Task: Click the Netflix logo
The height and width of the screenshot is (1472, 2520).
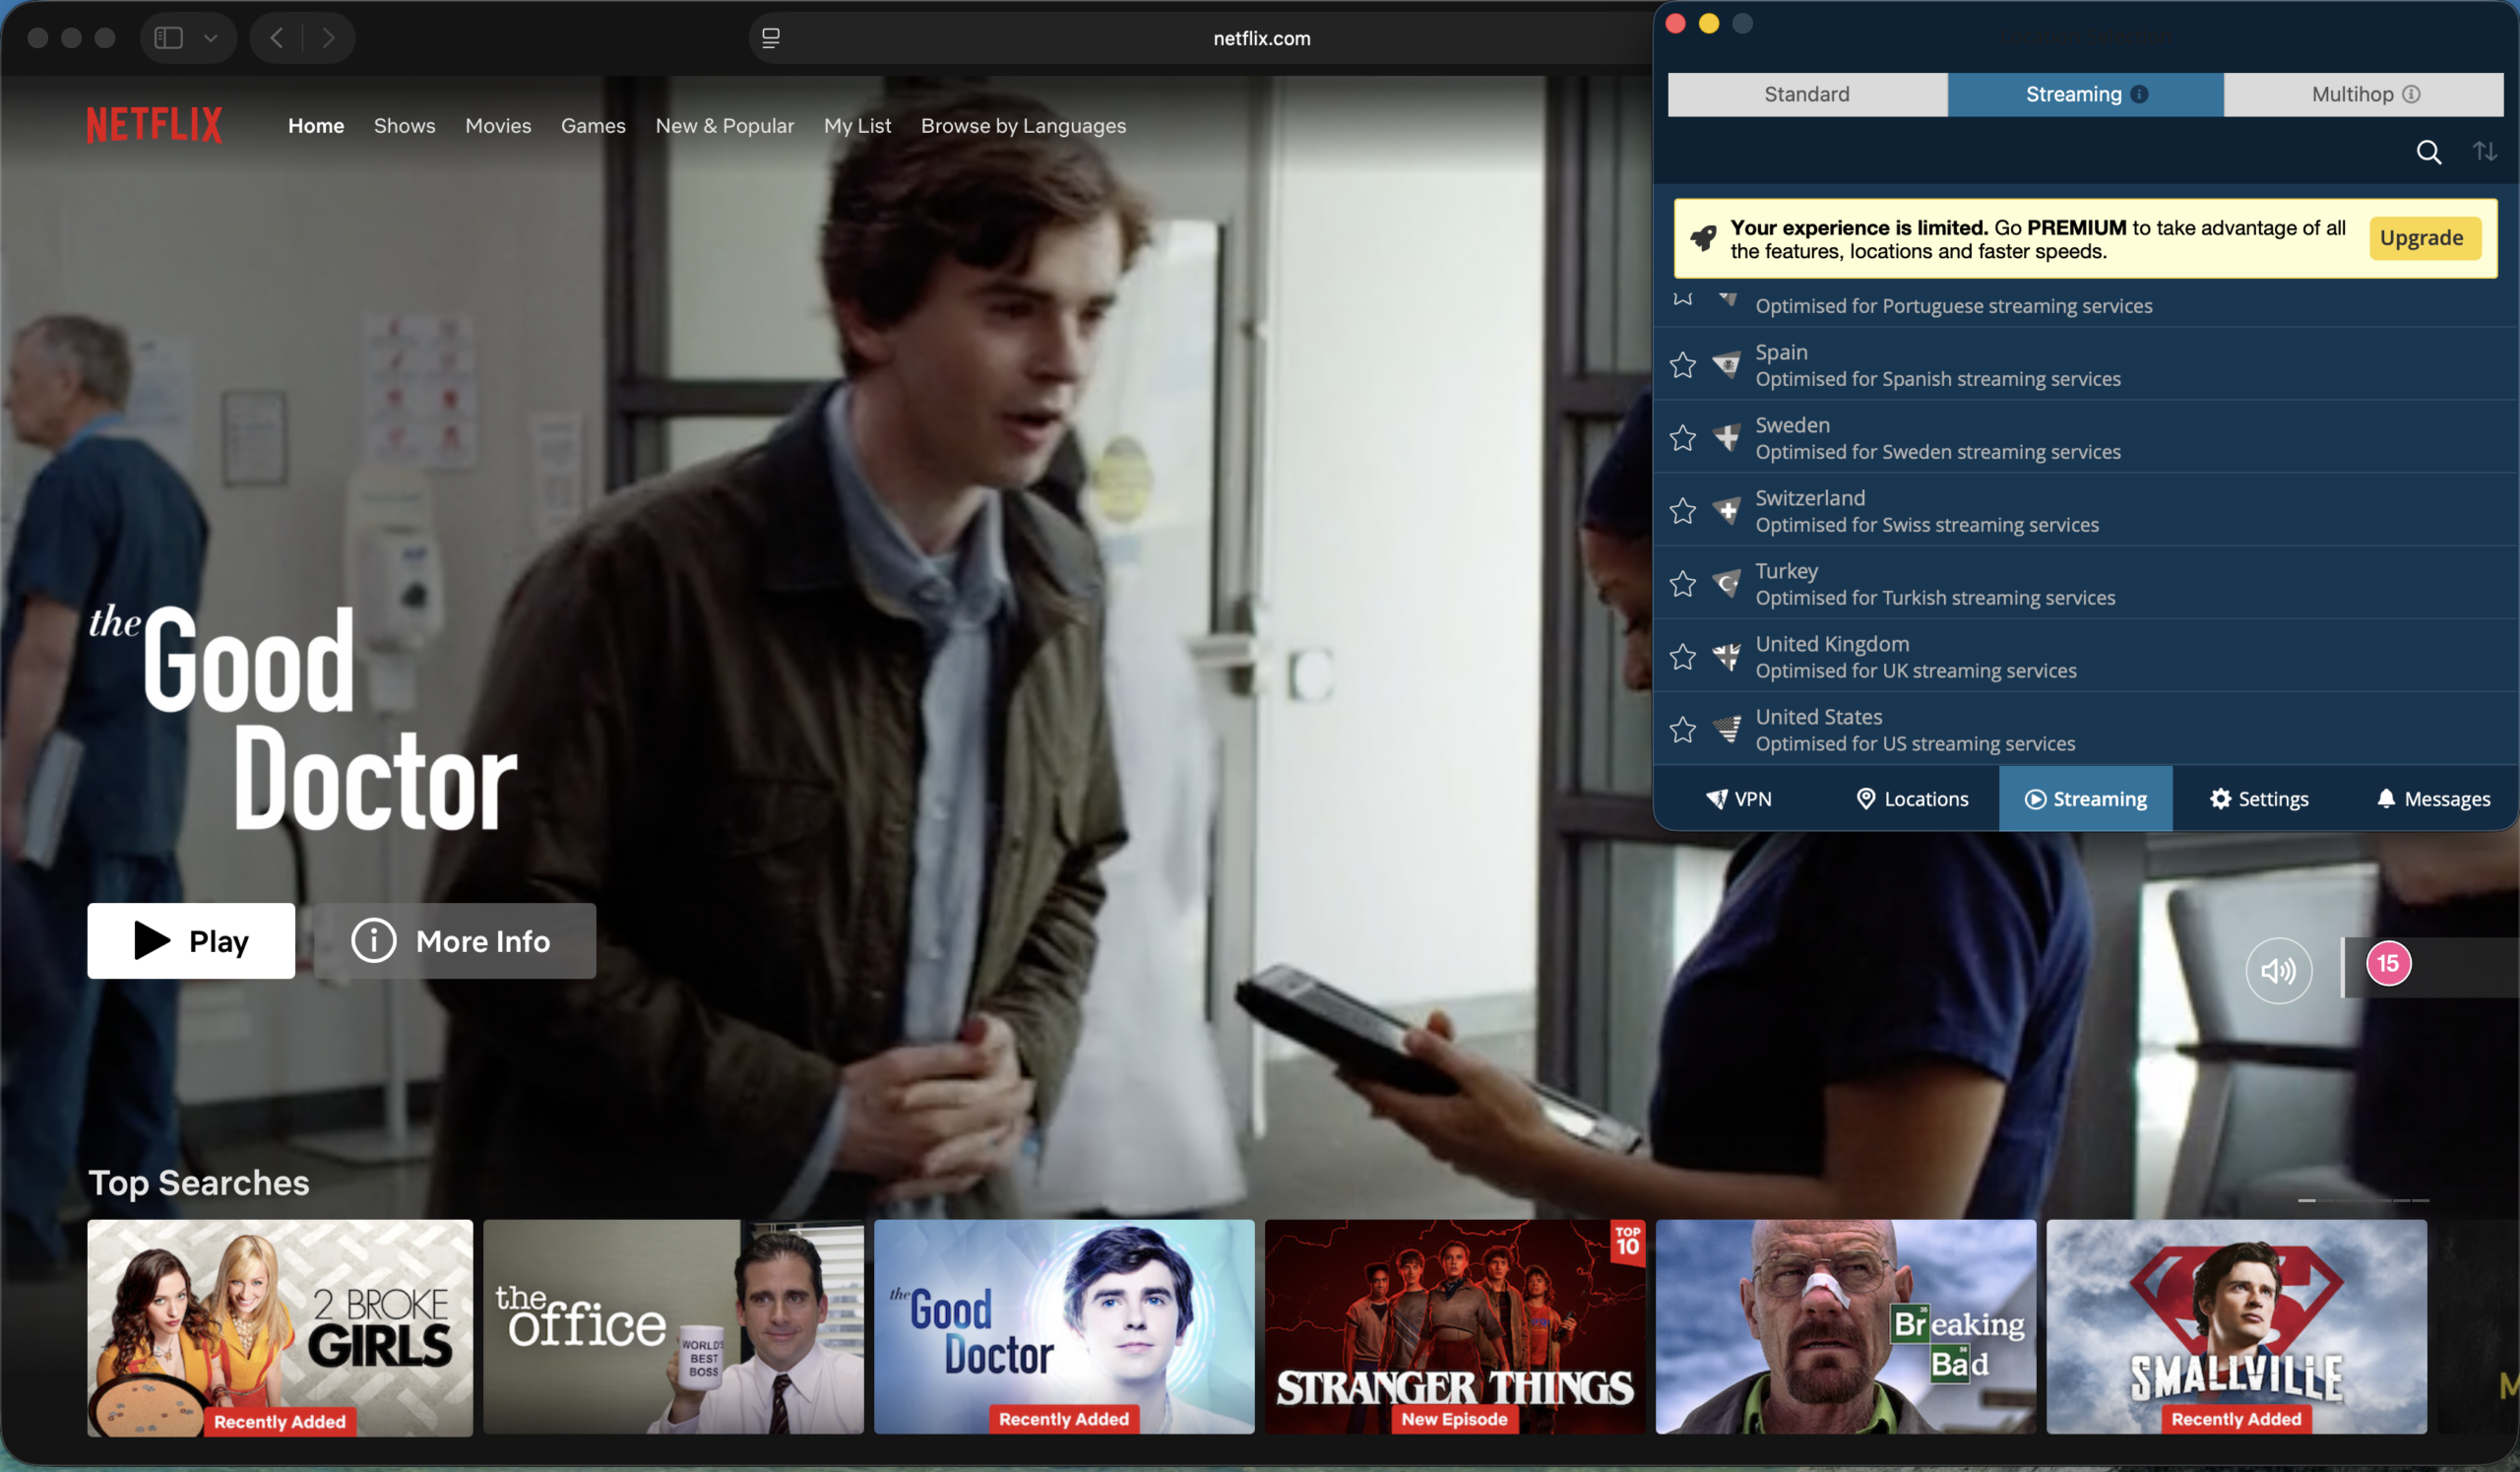Action: coord(154,125)
